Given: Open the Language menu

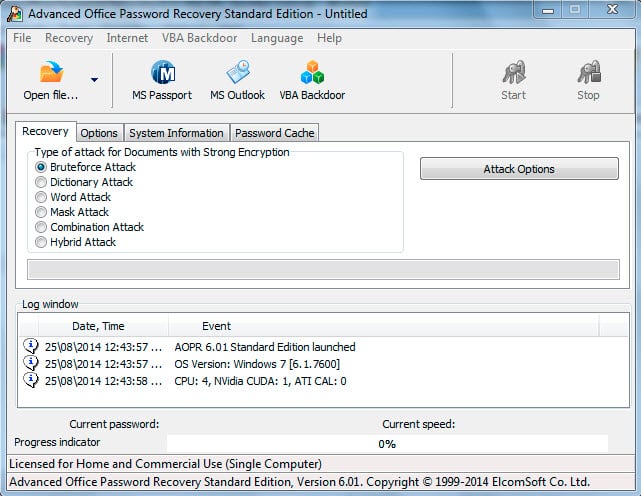Looking at the screenshot, I should (277, 38).
